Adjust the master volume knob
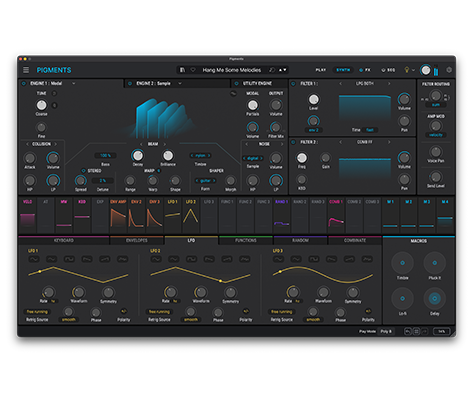The height and width of the screenshot is (400, 473). pyautogui.click(x=426, y=70)
